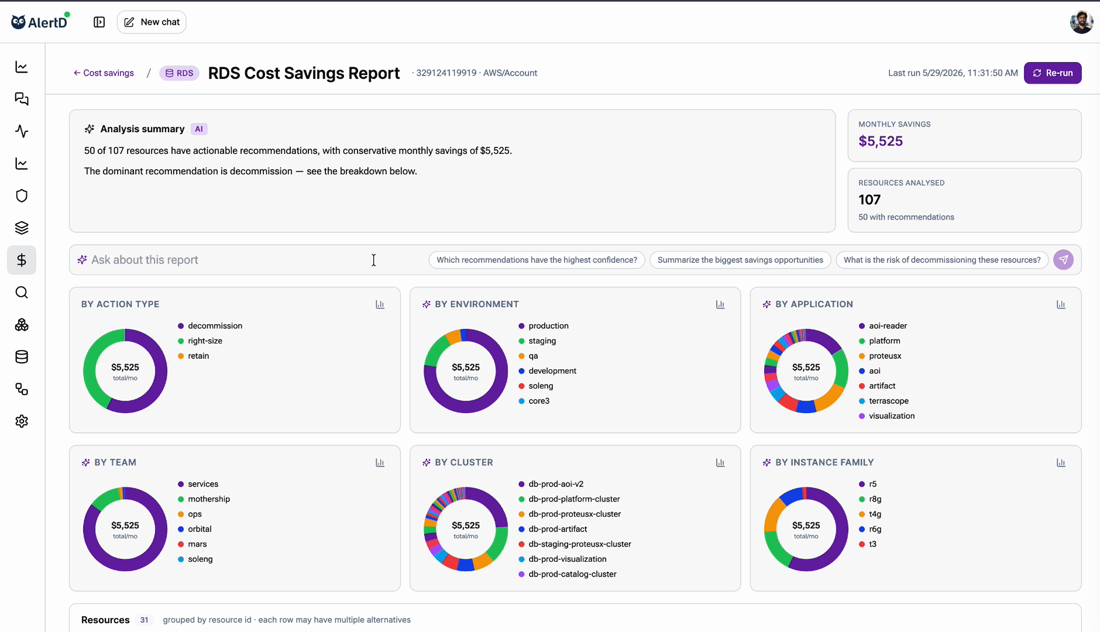Open the magnifier search sidebar icon

[x=22, y=293]
